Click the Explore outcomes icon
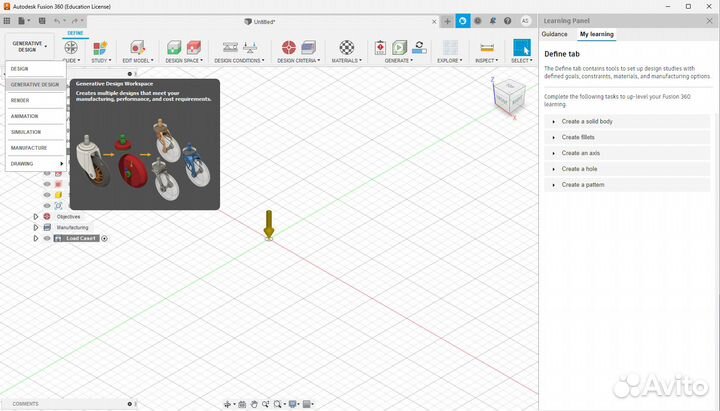Image resolution: width=720 pixels, height=411 pixels. click(450, 47)
